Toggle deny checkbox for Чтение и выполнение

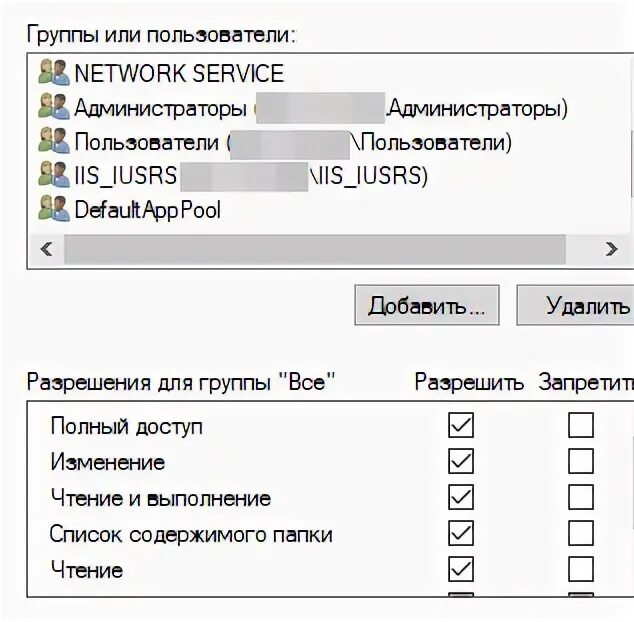click(581, 497)
